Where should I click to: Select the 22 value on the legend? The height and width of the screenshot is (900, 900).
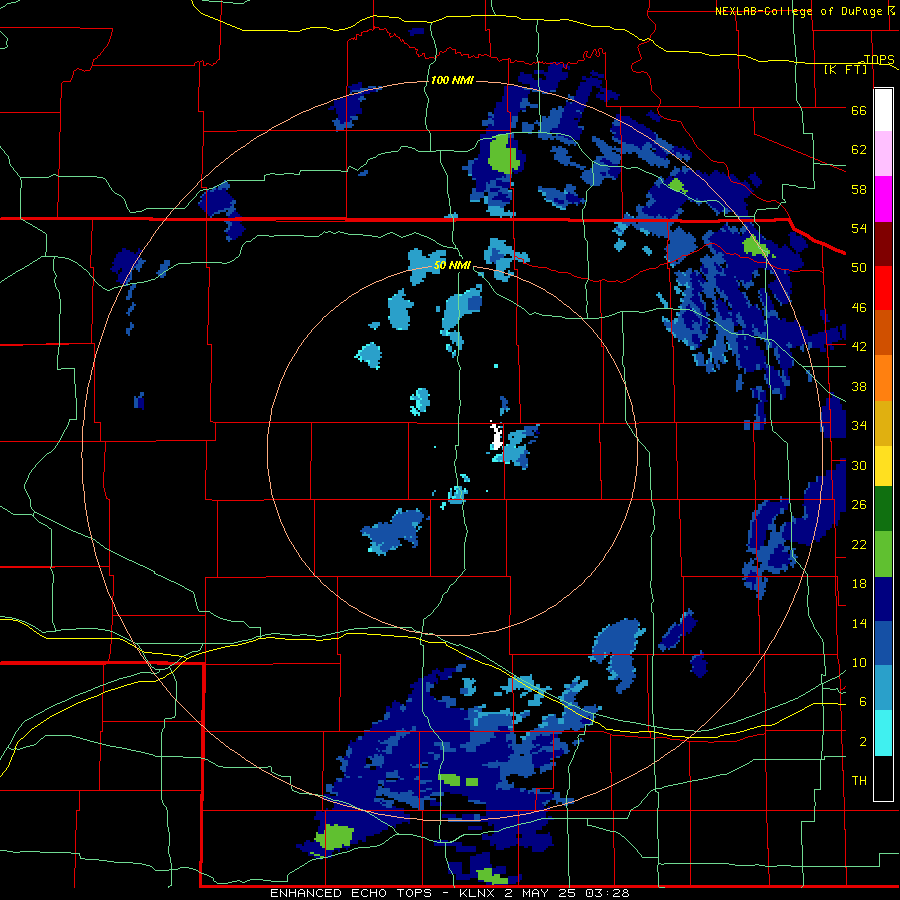(859, 544)
